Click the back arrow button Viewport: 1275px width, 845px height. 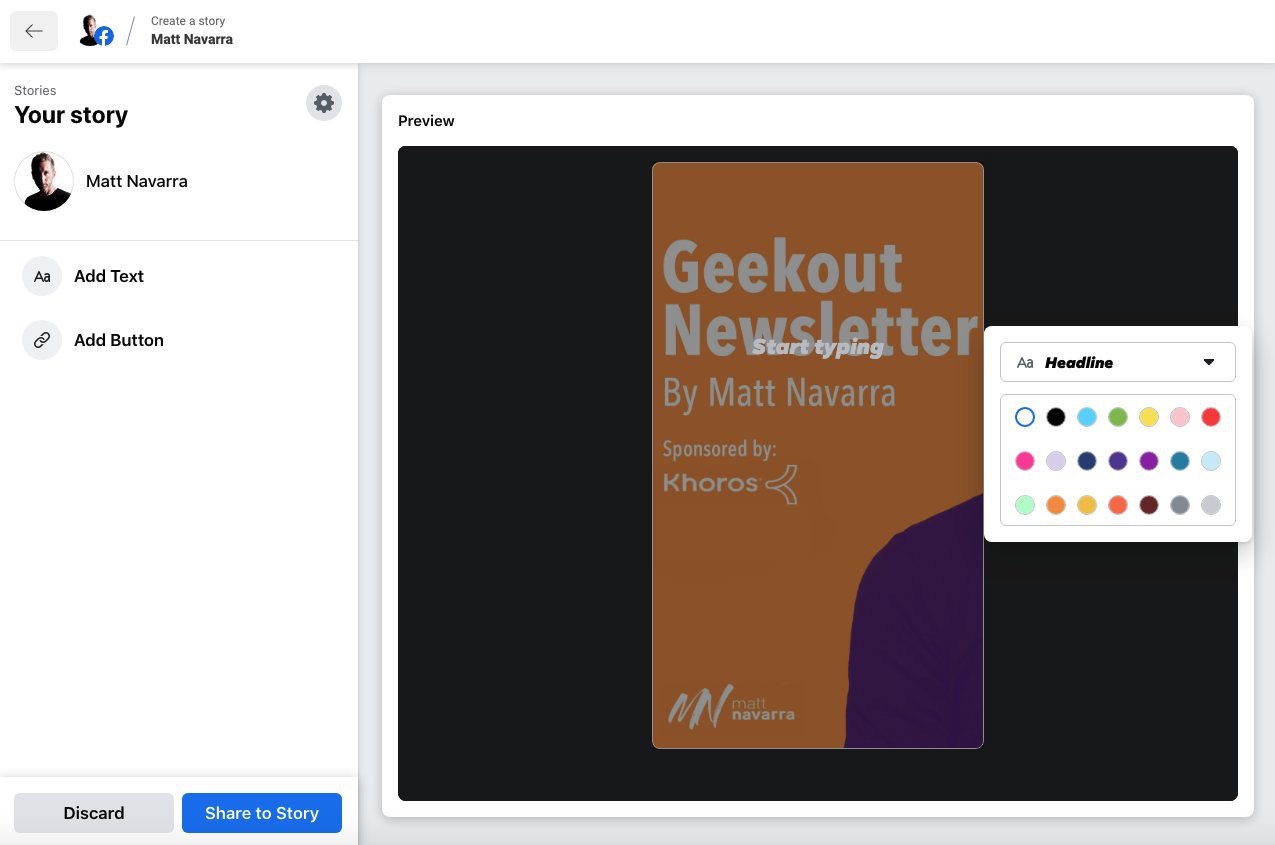pyautogui.click(x=34, y=31)
